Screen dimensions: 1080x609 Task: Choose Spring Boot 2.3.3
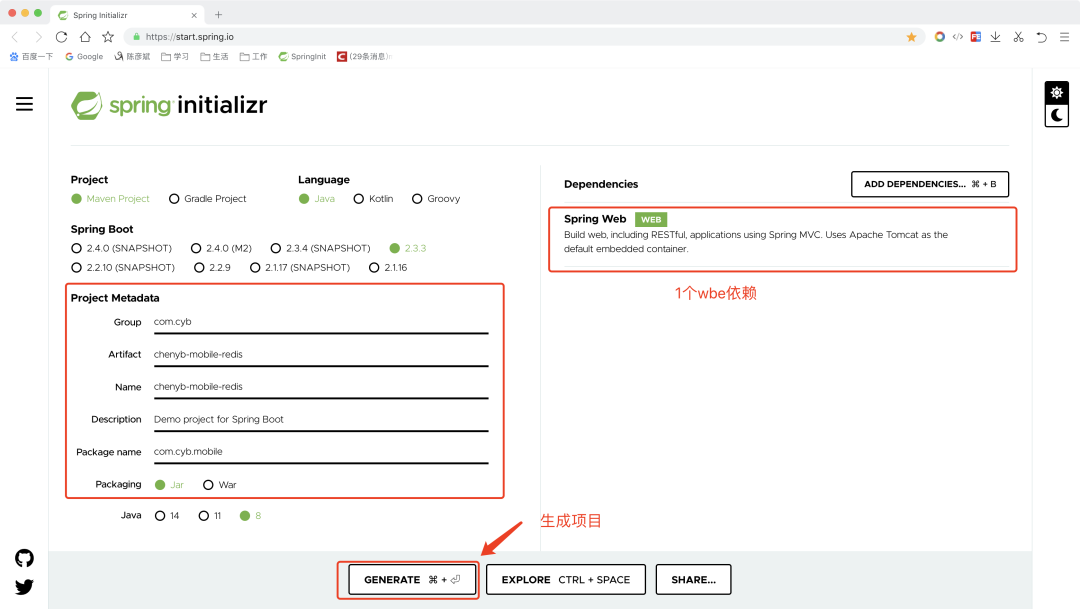(x=408, y=248)
